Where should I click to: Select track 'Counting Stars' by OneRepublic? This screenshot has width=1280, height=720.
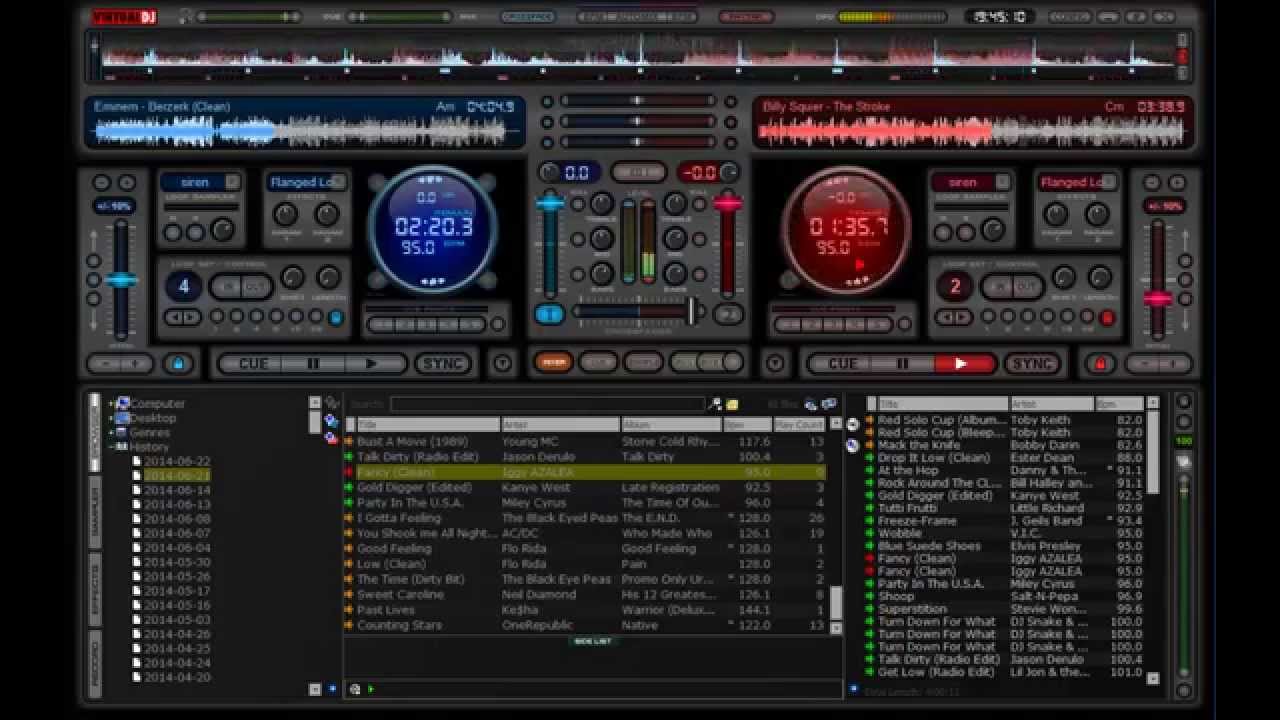point(585,625)
